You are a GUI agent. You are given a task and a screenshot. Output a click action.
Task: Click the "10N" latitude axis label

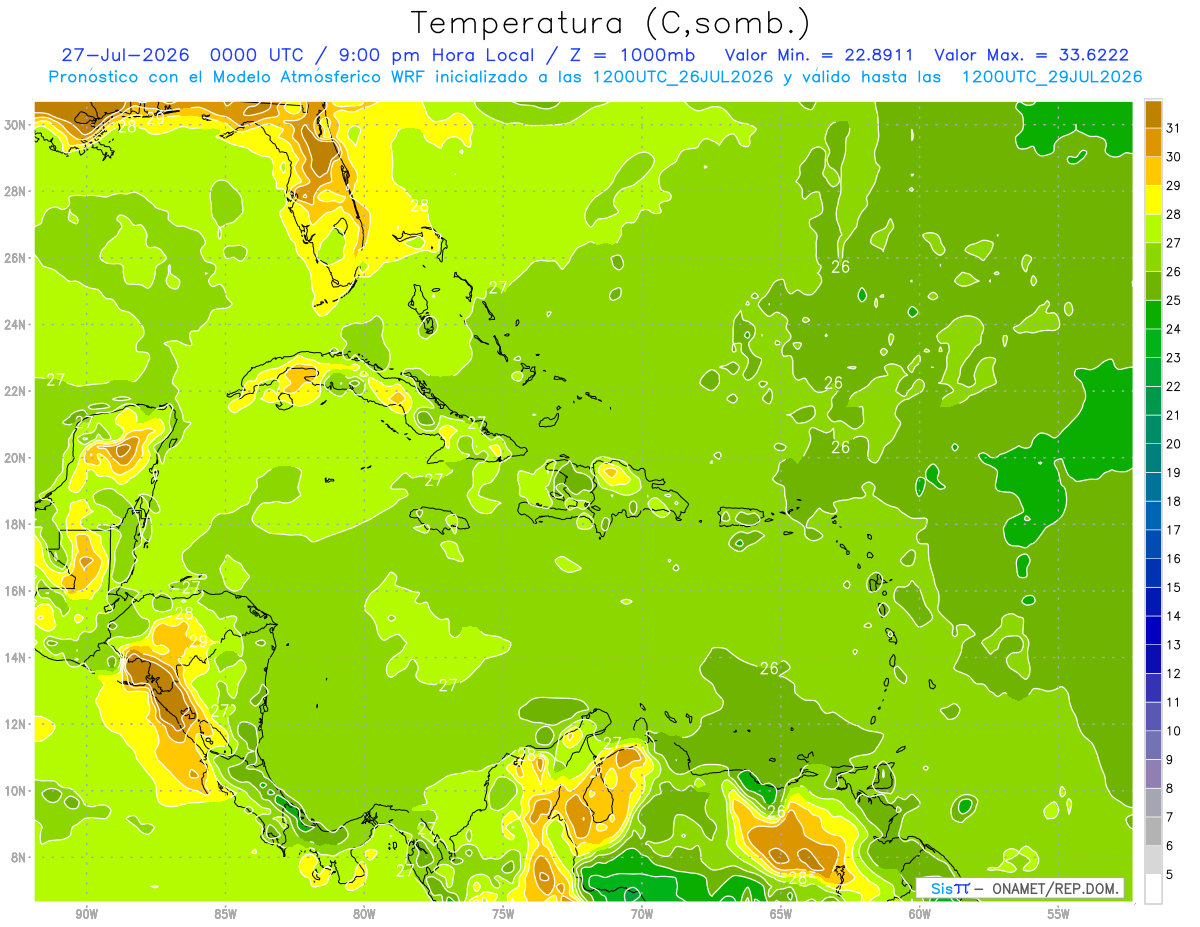(15, 791)
